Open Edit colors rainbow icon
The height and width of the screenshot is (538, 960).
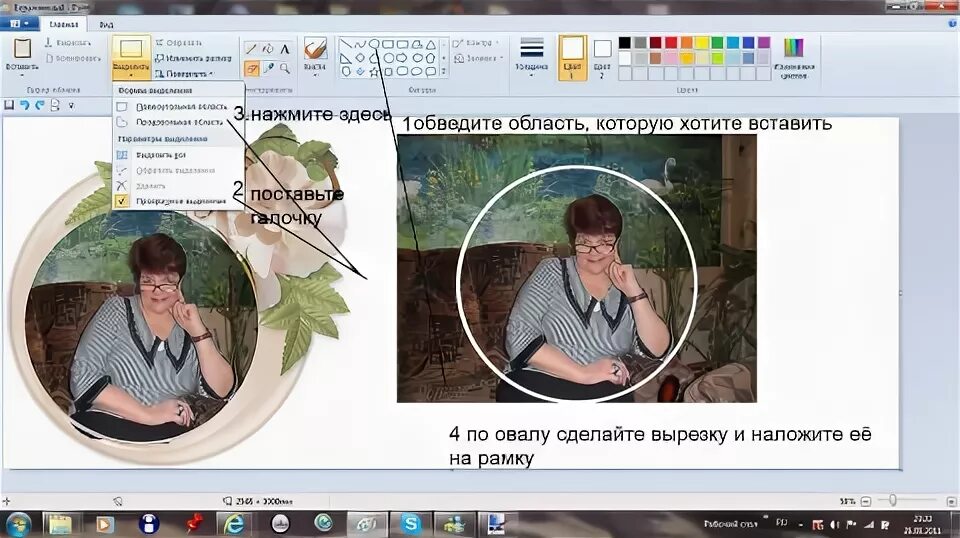tap(793, 48)
